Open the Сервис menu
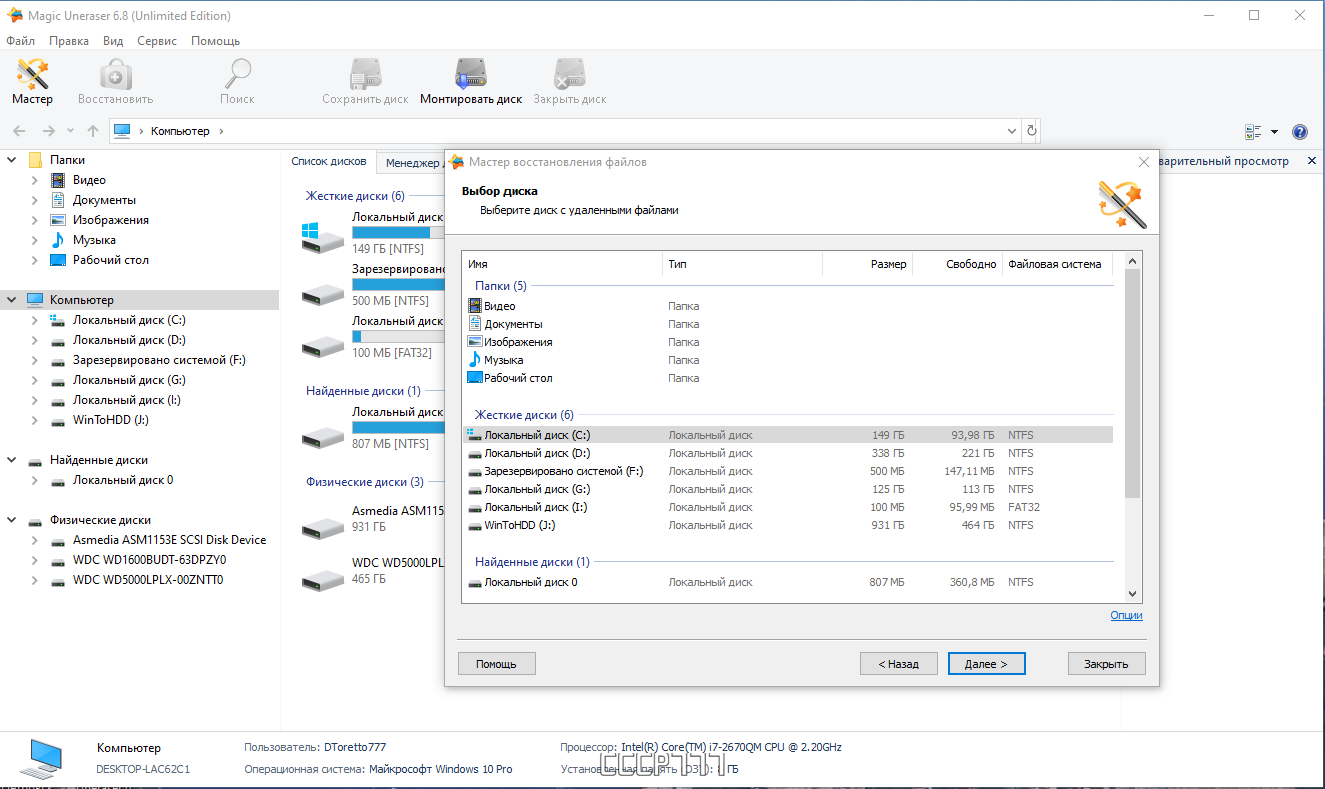The image size is (1325, 789). 157,41
